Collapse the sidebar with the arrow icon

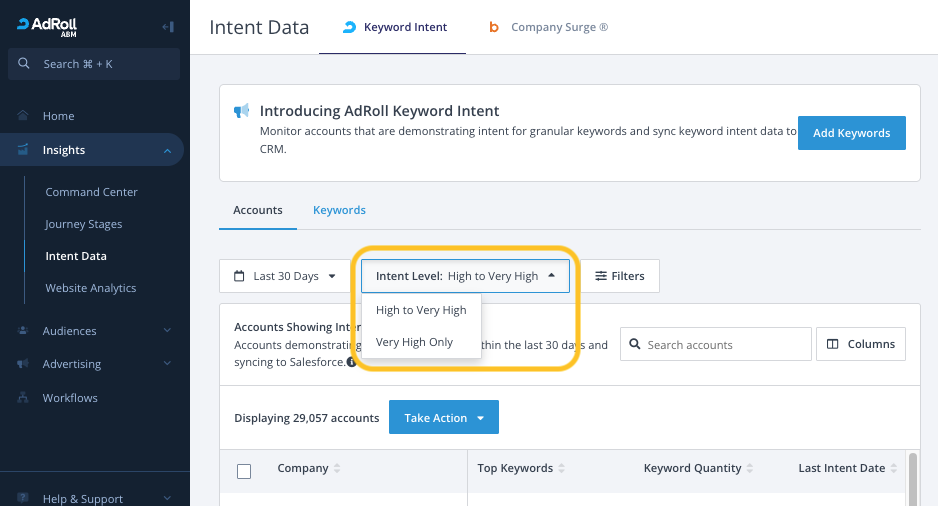167,27
